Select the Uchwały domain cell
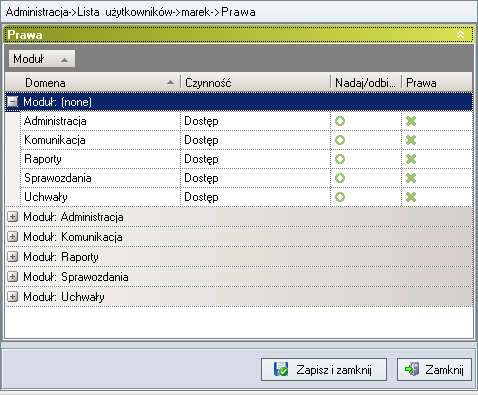 click(100, 197)
